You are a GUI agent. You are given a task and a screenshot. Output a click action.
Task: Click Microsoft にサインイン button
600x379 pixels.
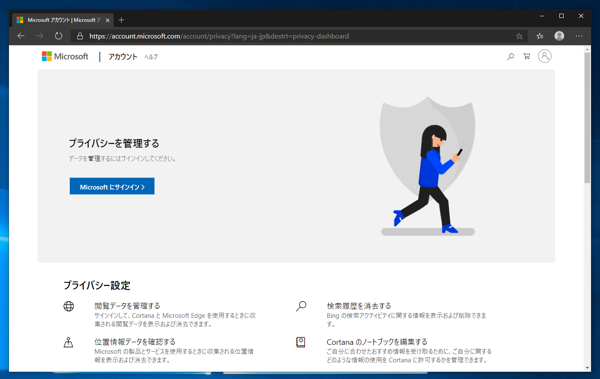(x=112, y=186)
